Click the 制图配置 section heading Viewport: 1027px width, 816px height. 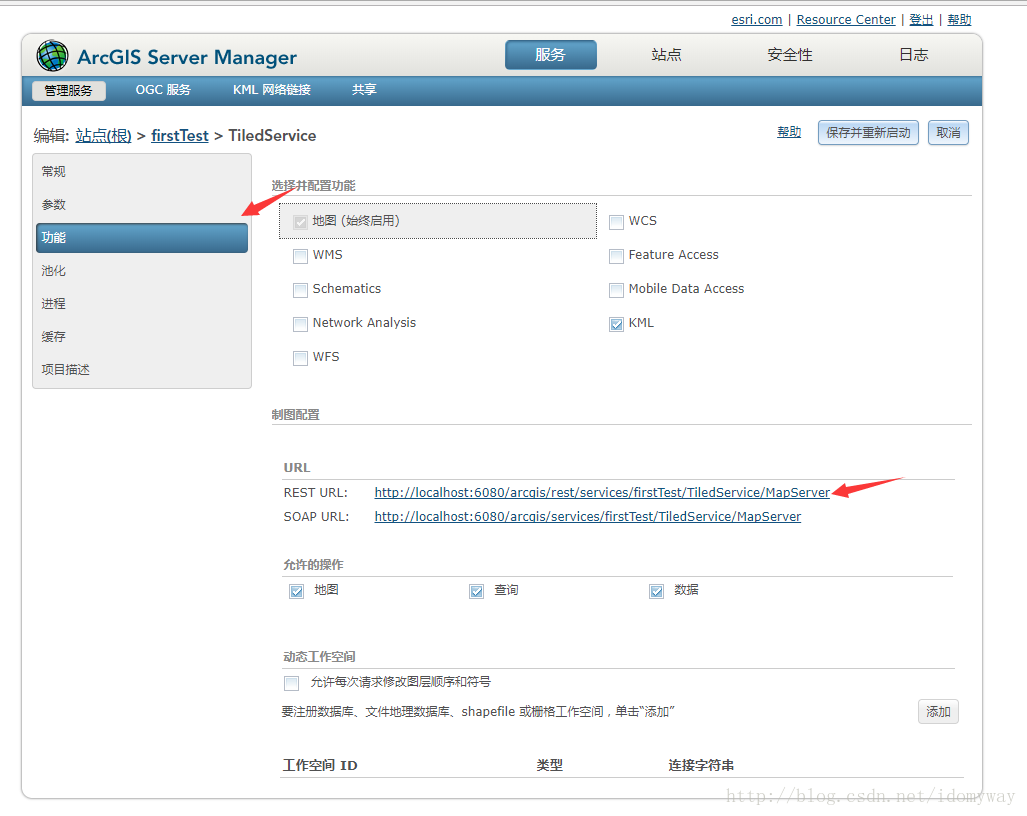click(295, 415)
